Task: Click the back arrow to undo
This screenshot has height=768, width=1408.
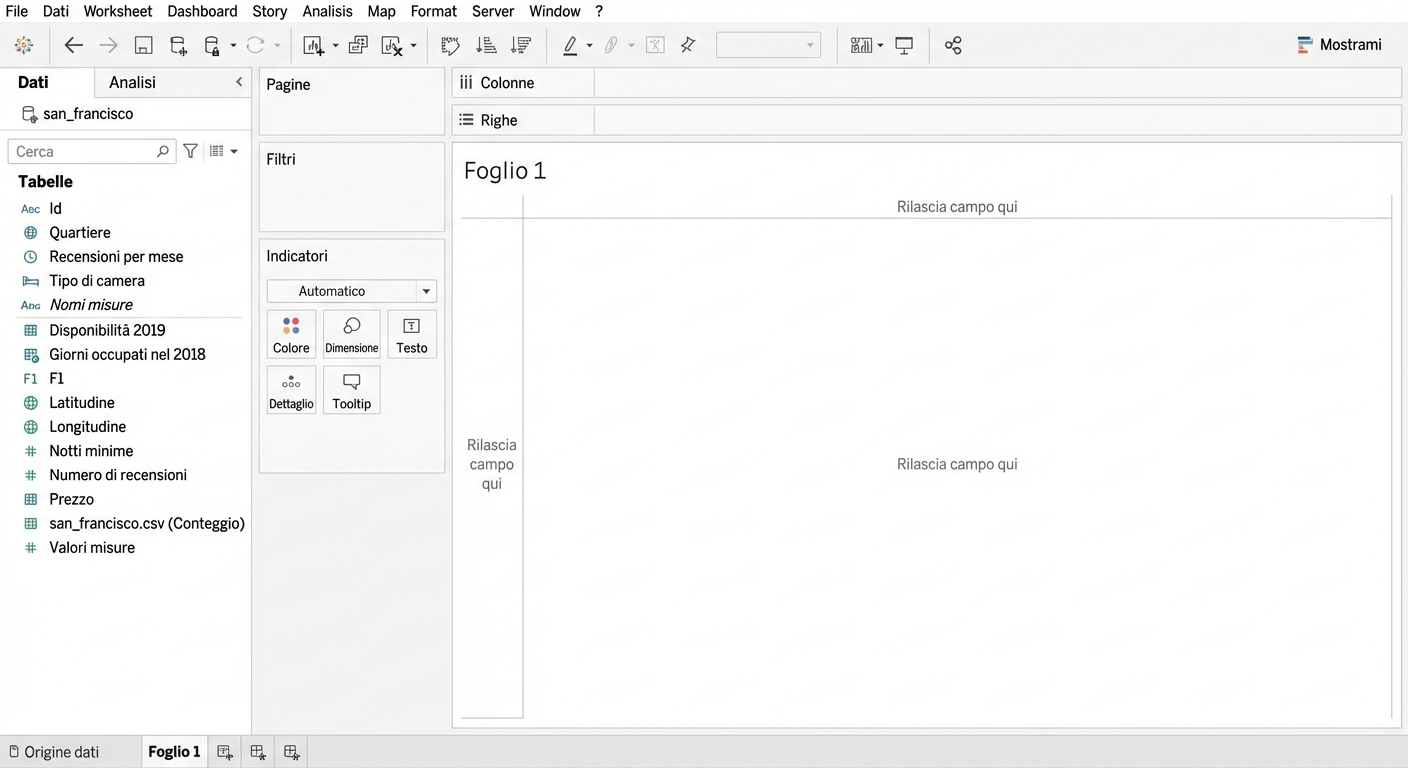Action: pos(73,45)
